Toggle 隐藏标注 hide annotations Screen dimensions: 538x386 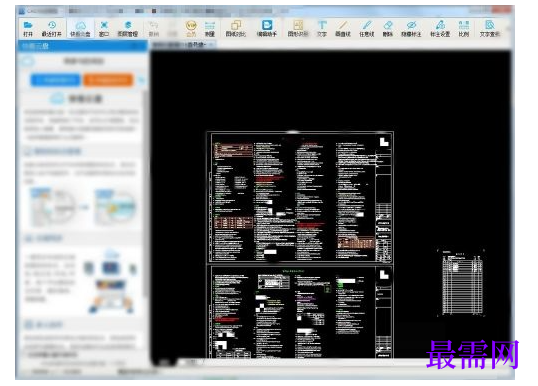coord(411,28)
